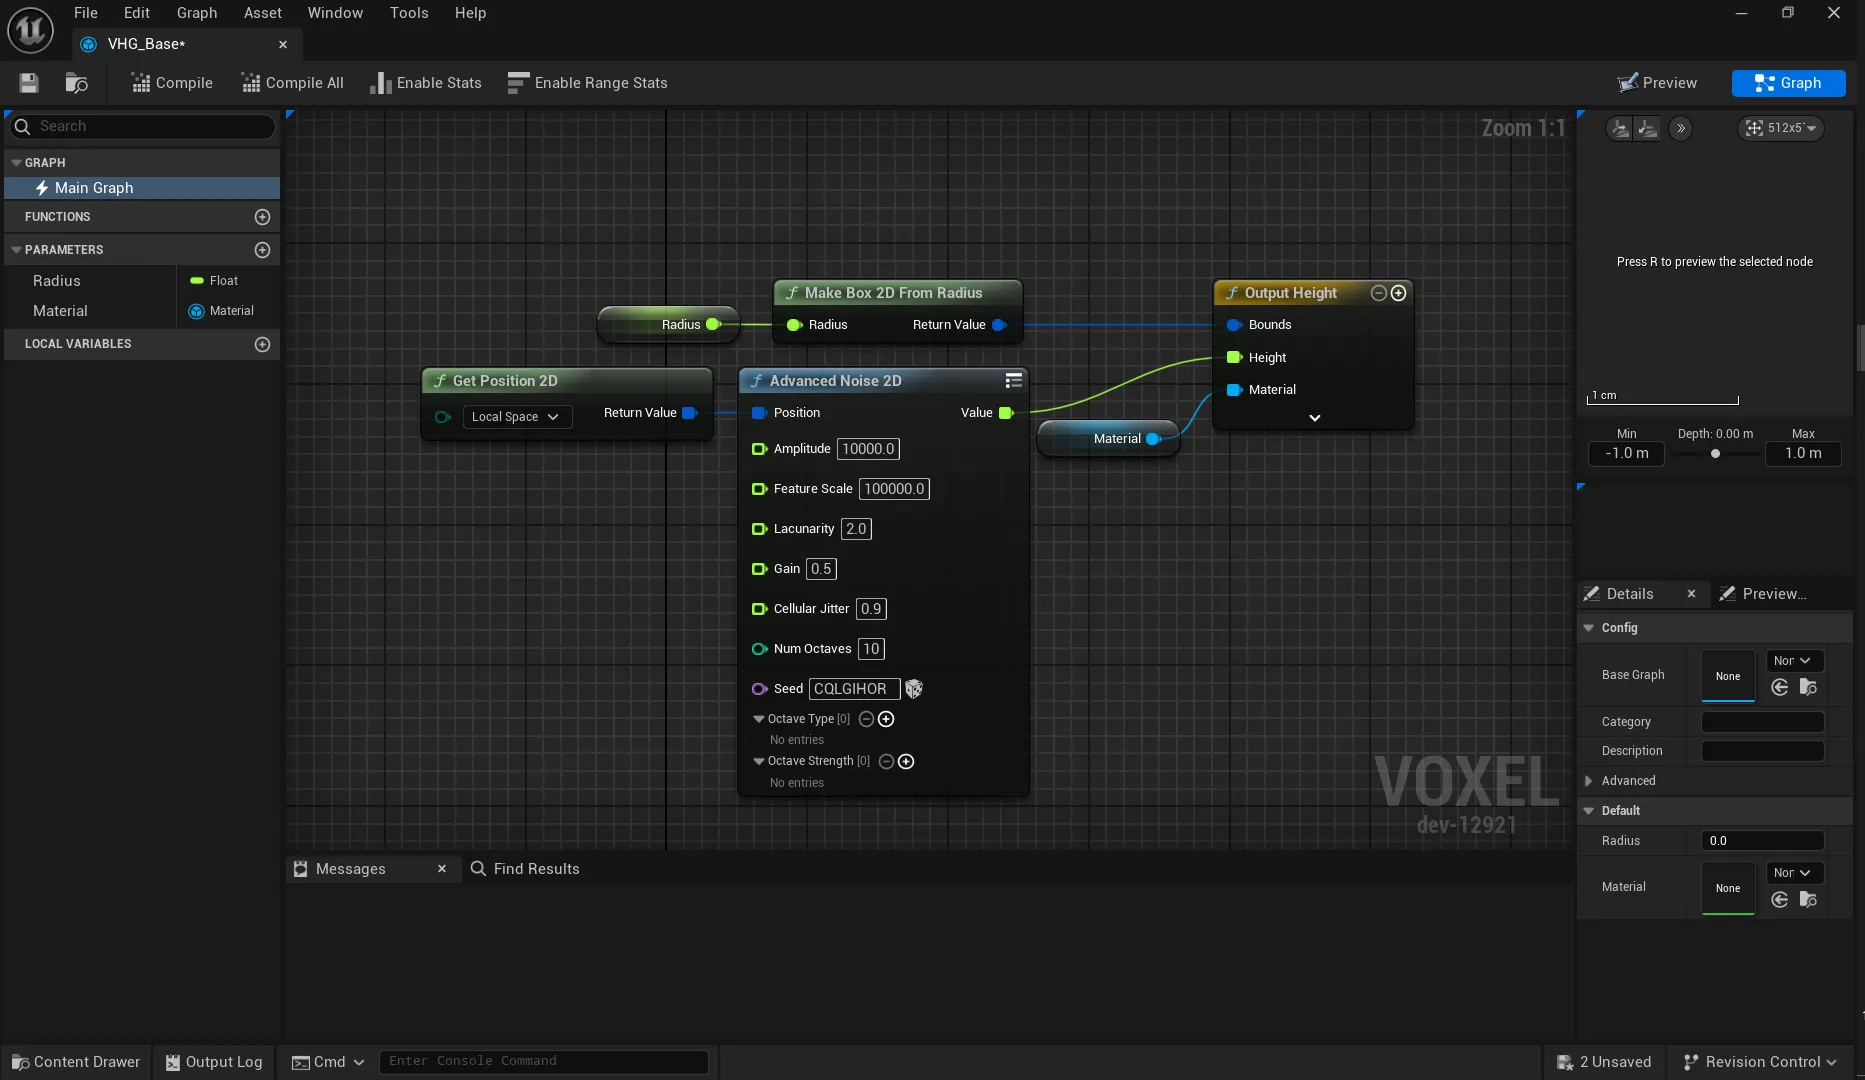Screen dimensions: 1865x1080
Task: Click the Depth slider handle
Action: click(x=1714, y=454)
